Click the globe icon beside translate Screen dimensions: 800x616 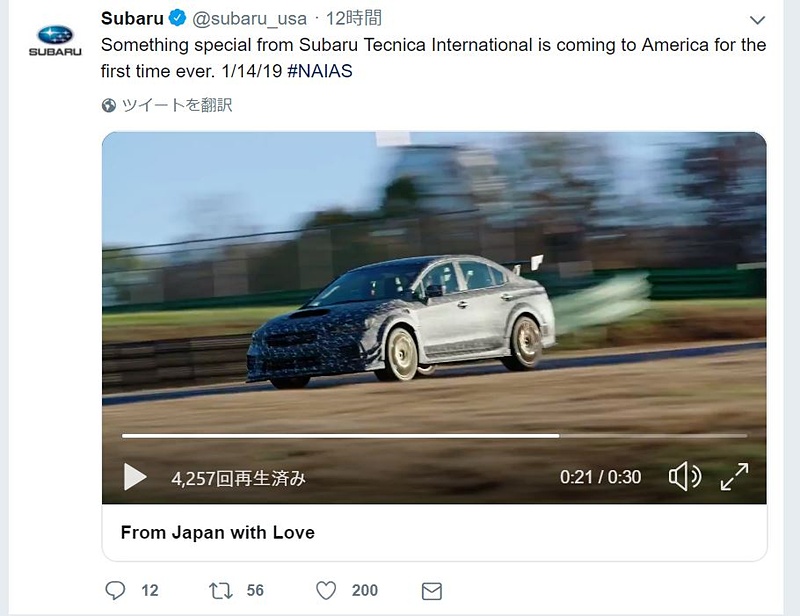point(109,106)
